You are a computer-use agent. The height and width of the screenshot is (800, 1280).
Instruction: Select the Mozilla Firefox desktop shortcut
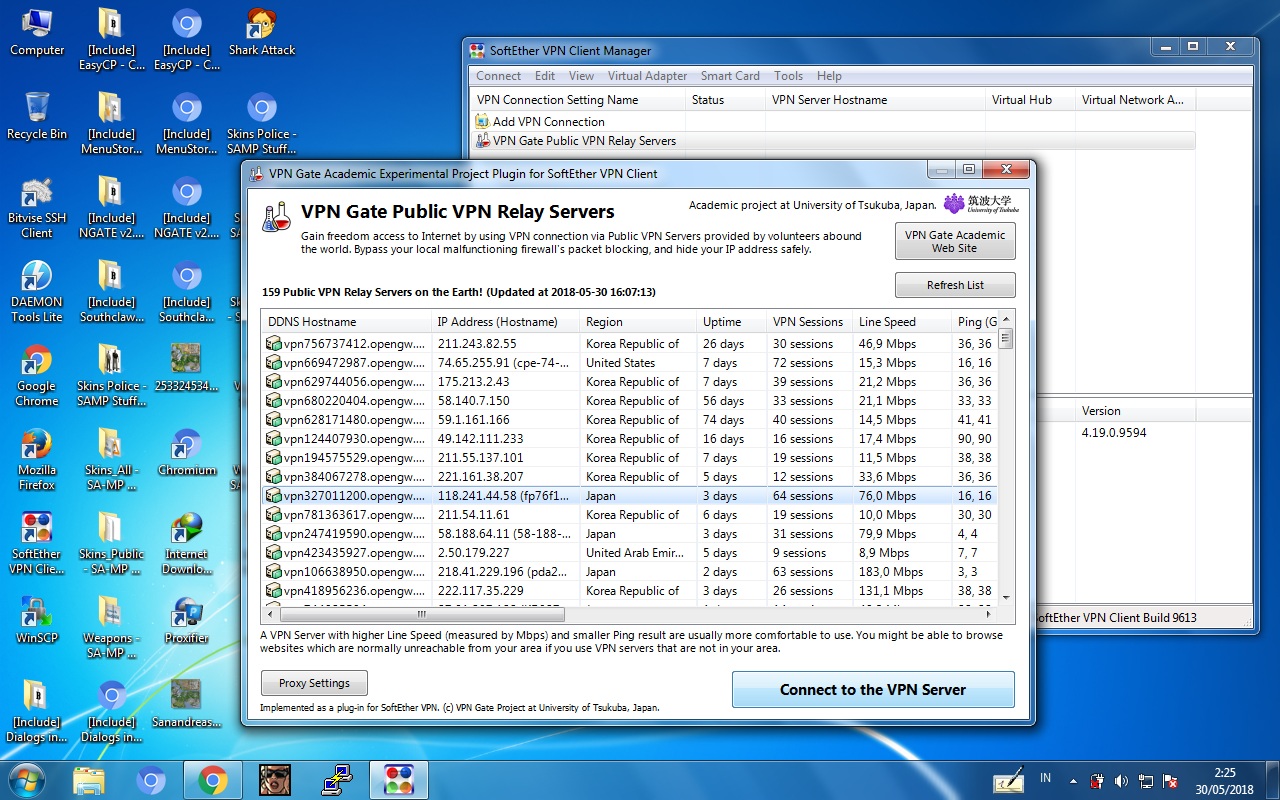[37, 460]
